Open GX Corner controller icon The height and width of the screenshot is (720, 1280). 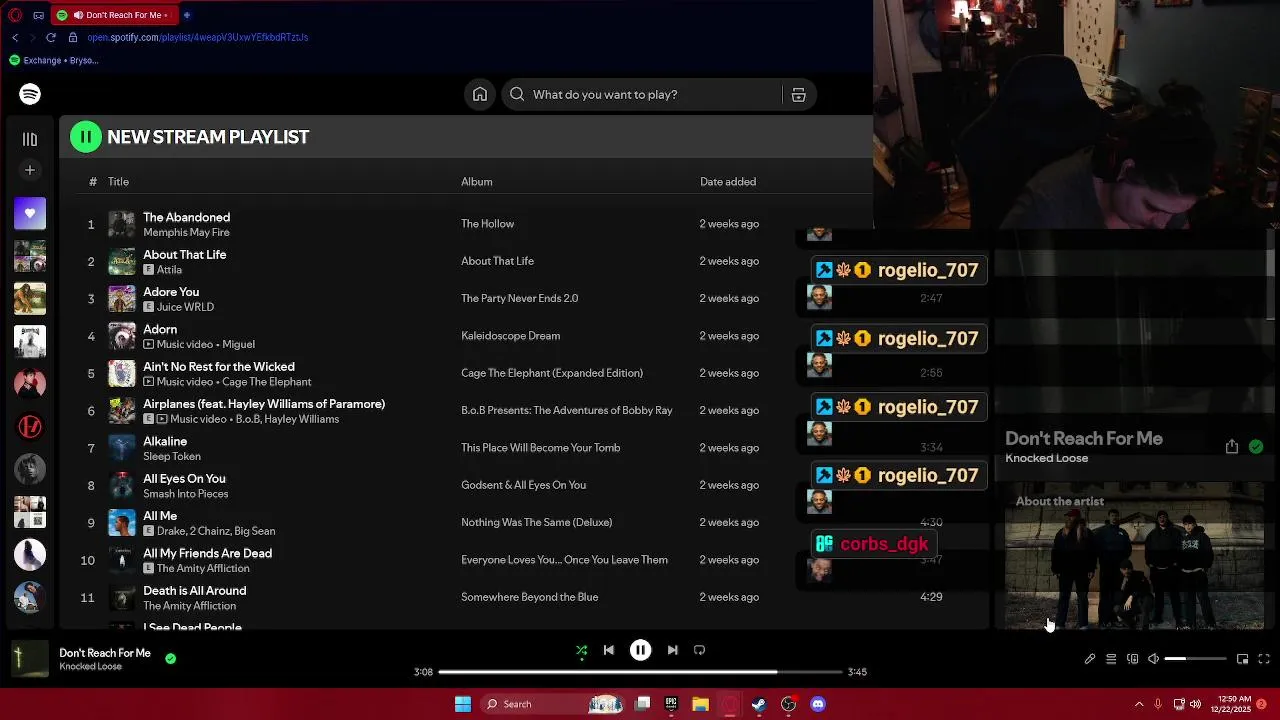pos(38,15)
